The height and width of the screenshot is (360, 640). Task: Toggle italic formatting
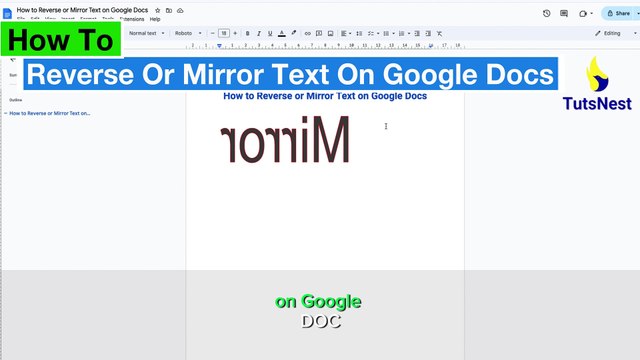click(x=259, y=33)
